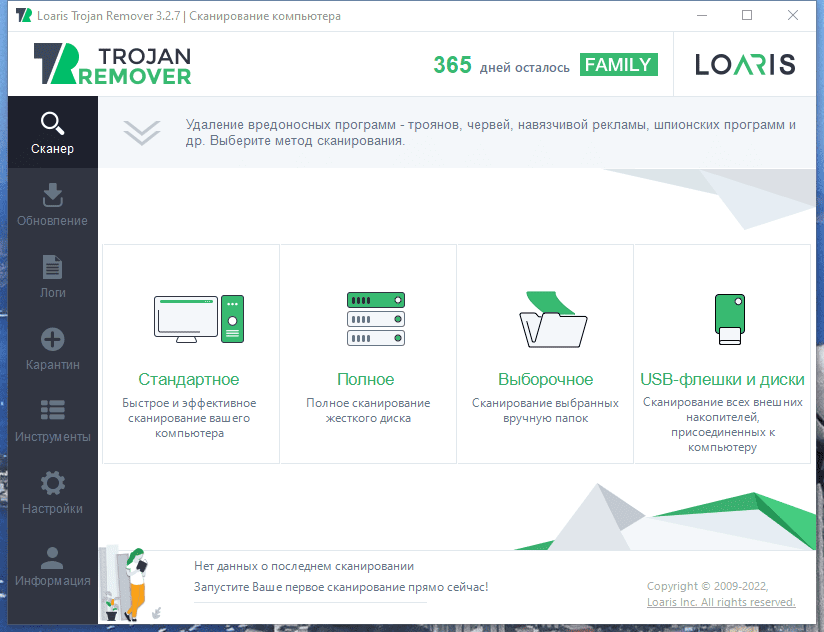
Task: Open the Сканер sidebar section
Action: (52, 134)
